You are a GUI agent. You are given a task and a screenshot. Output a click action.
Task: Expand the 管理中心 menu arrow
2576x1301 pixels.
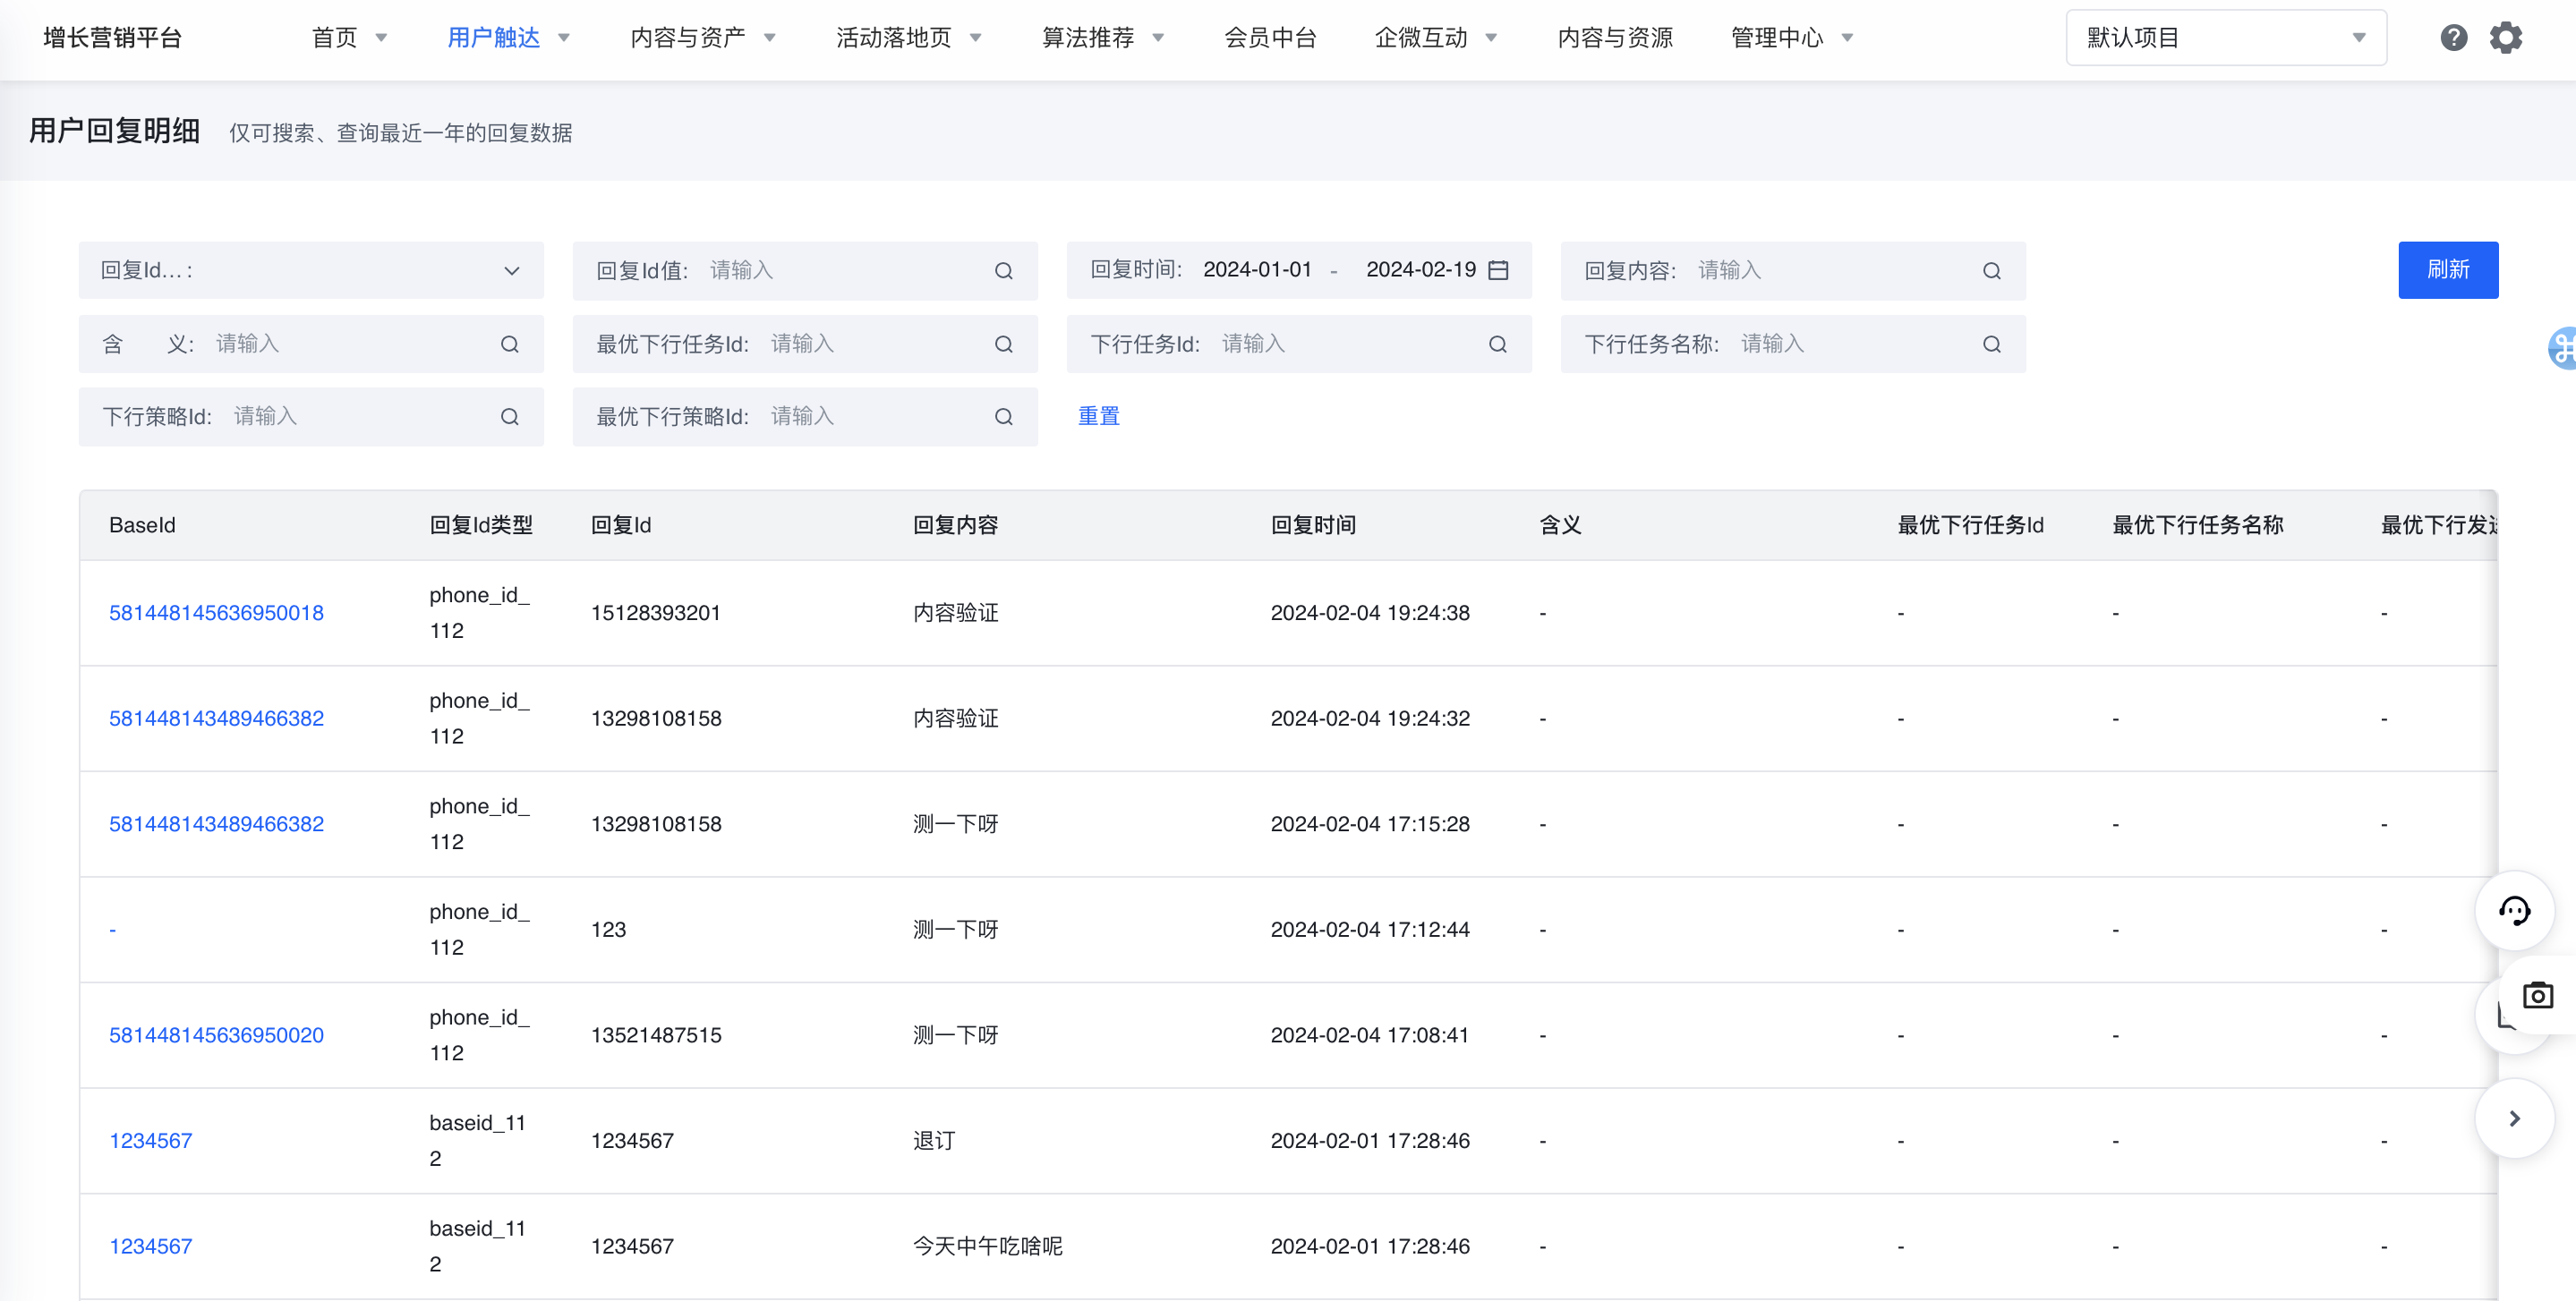click(1848, 38)
